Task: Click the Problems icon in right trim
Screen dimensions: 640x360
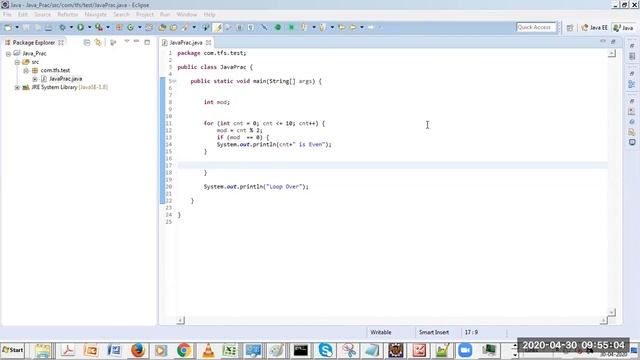Action: (x=632, y=111)
